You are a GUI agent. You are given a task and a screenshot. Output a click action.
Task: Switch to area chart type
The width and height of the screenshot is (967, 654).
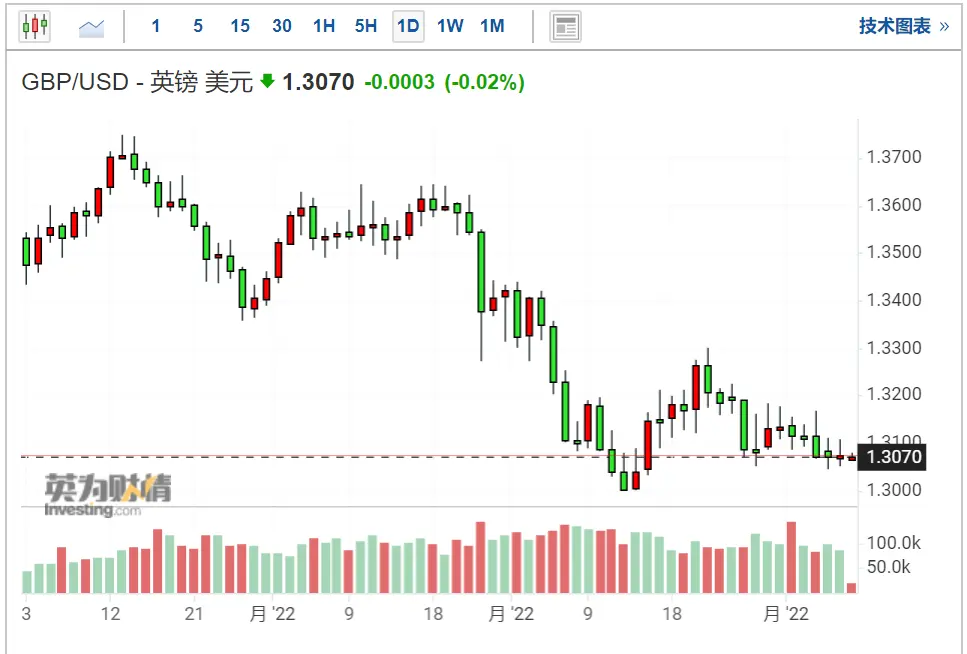pos(92,27)
